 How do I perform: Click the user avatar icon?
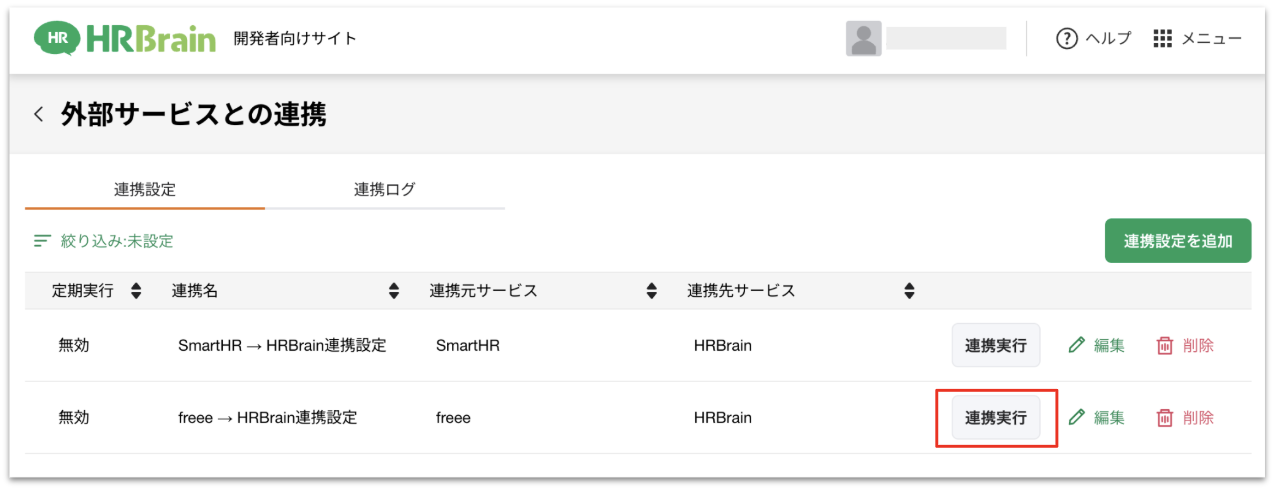pyautogui.click(x=863, y=39)
